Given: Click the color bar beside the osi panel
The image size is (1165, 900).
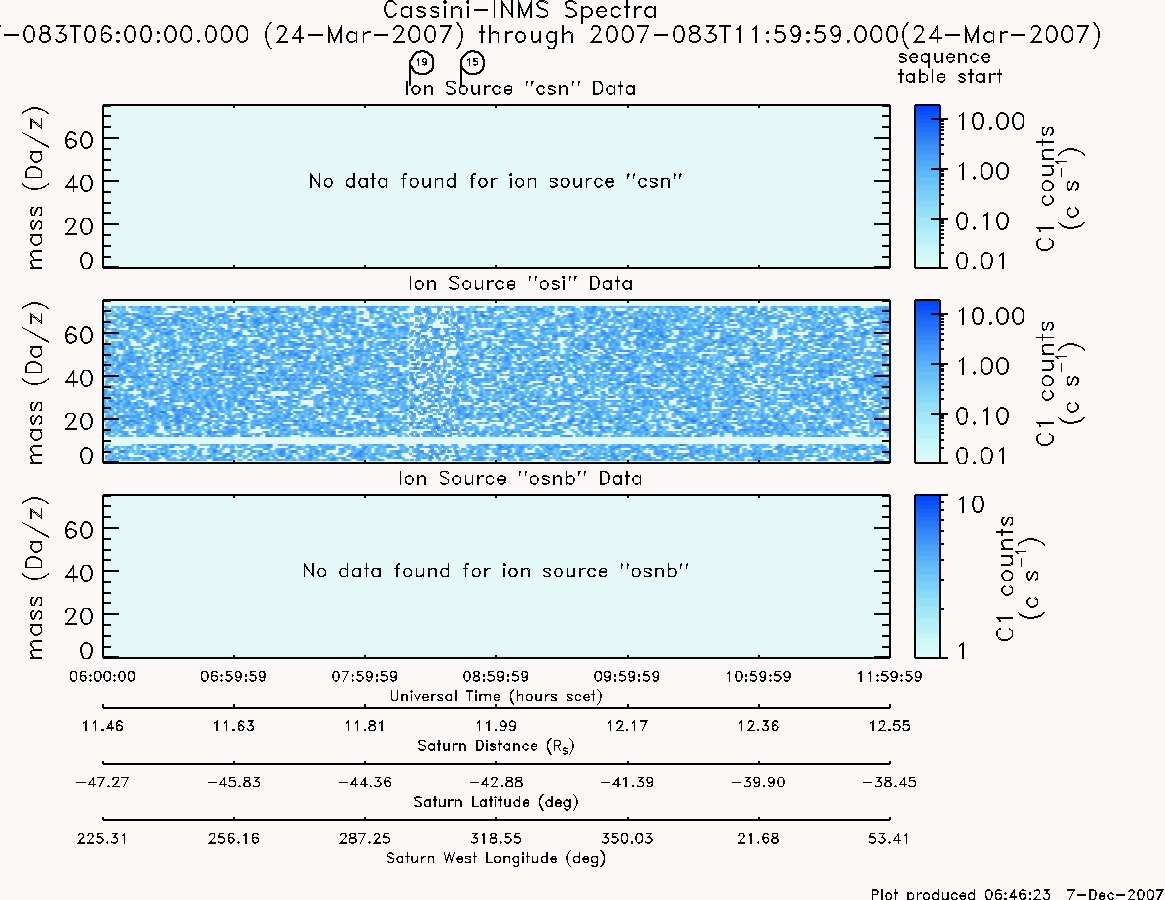Looking at the screenshot, I should 927,381.
